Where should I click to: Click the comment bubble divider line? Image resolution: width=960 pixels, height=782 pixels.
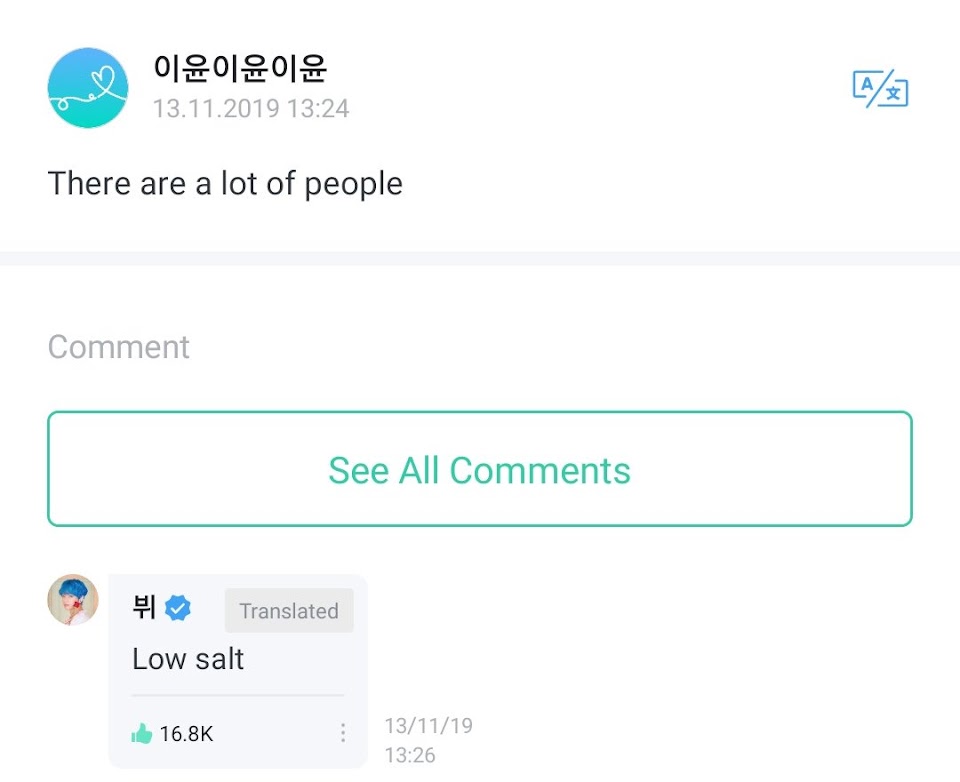pyautogui.click(x=238, y=695)
